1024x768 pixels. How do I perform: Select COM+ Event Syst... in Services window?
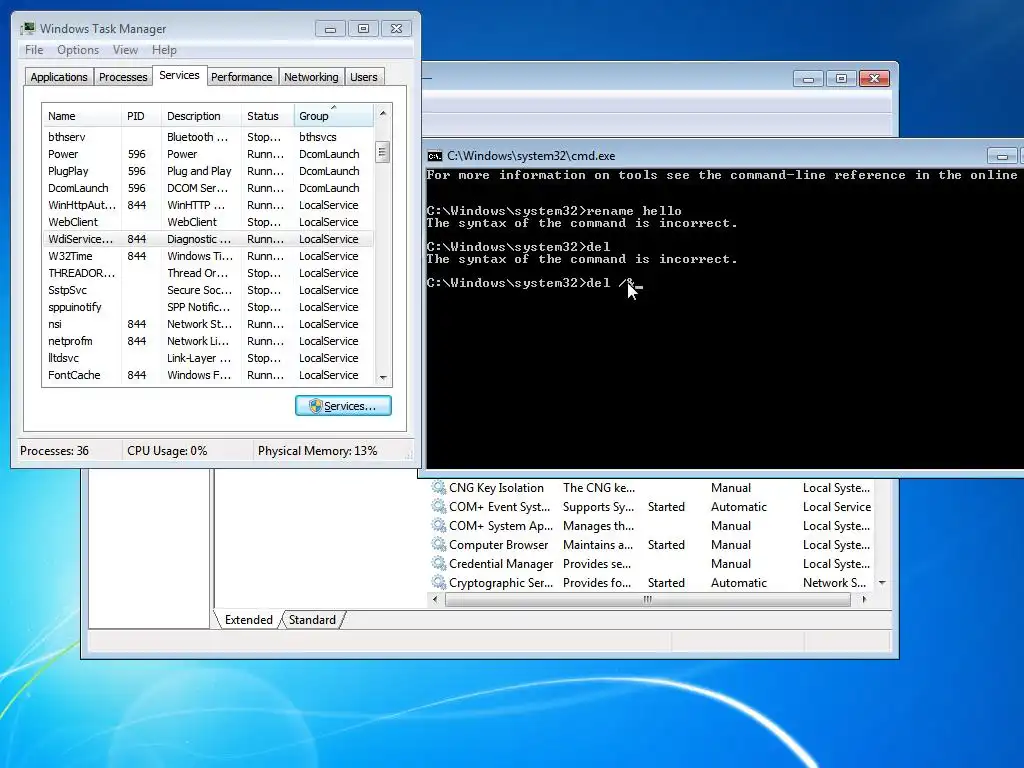pyautogui.click(x=500, y=507)
